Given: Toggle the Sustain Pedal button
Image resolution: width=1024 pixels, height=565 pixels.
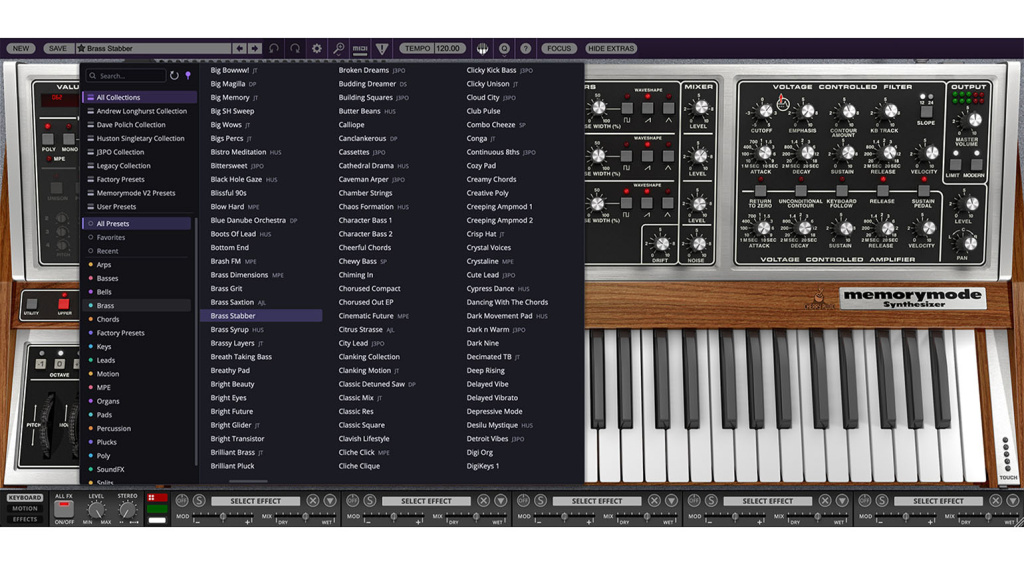Looking at the screenshot, I should (x=923, y=191).
